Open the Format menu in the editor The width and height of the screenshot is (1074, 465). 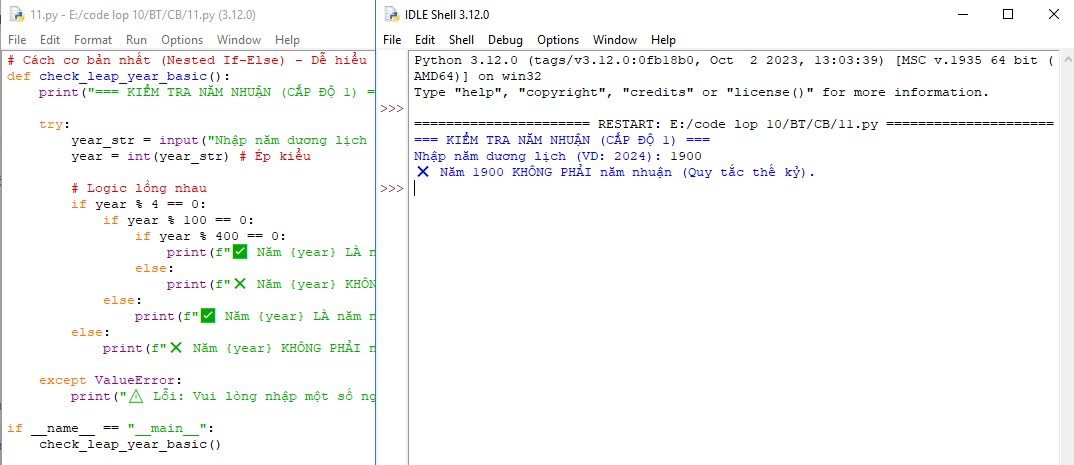93,40
